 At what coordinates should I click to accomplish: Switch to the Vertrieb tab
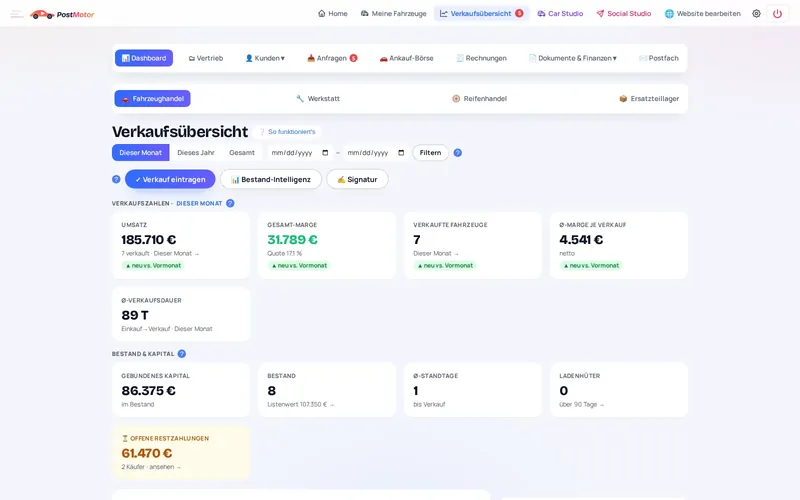(x=206, y=58)
